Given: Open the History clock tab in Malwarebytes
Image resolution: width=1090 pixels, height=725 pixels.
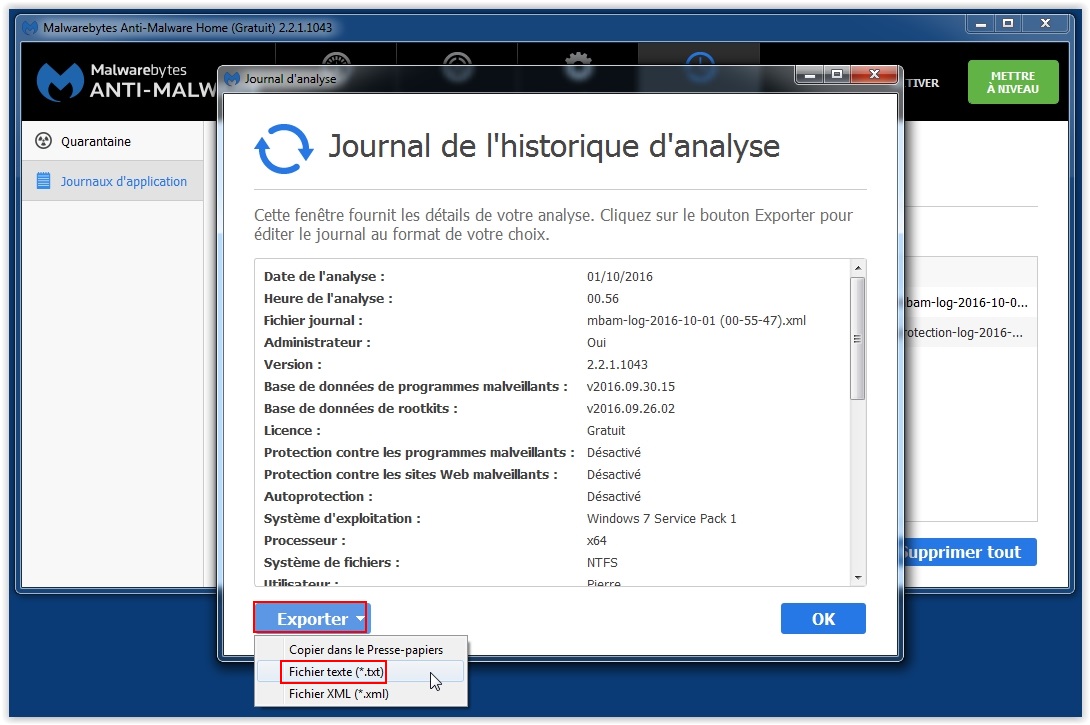Looking at the screenshot, I should click(699, 65).
